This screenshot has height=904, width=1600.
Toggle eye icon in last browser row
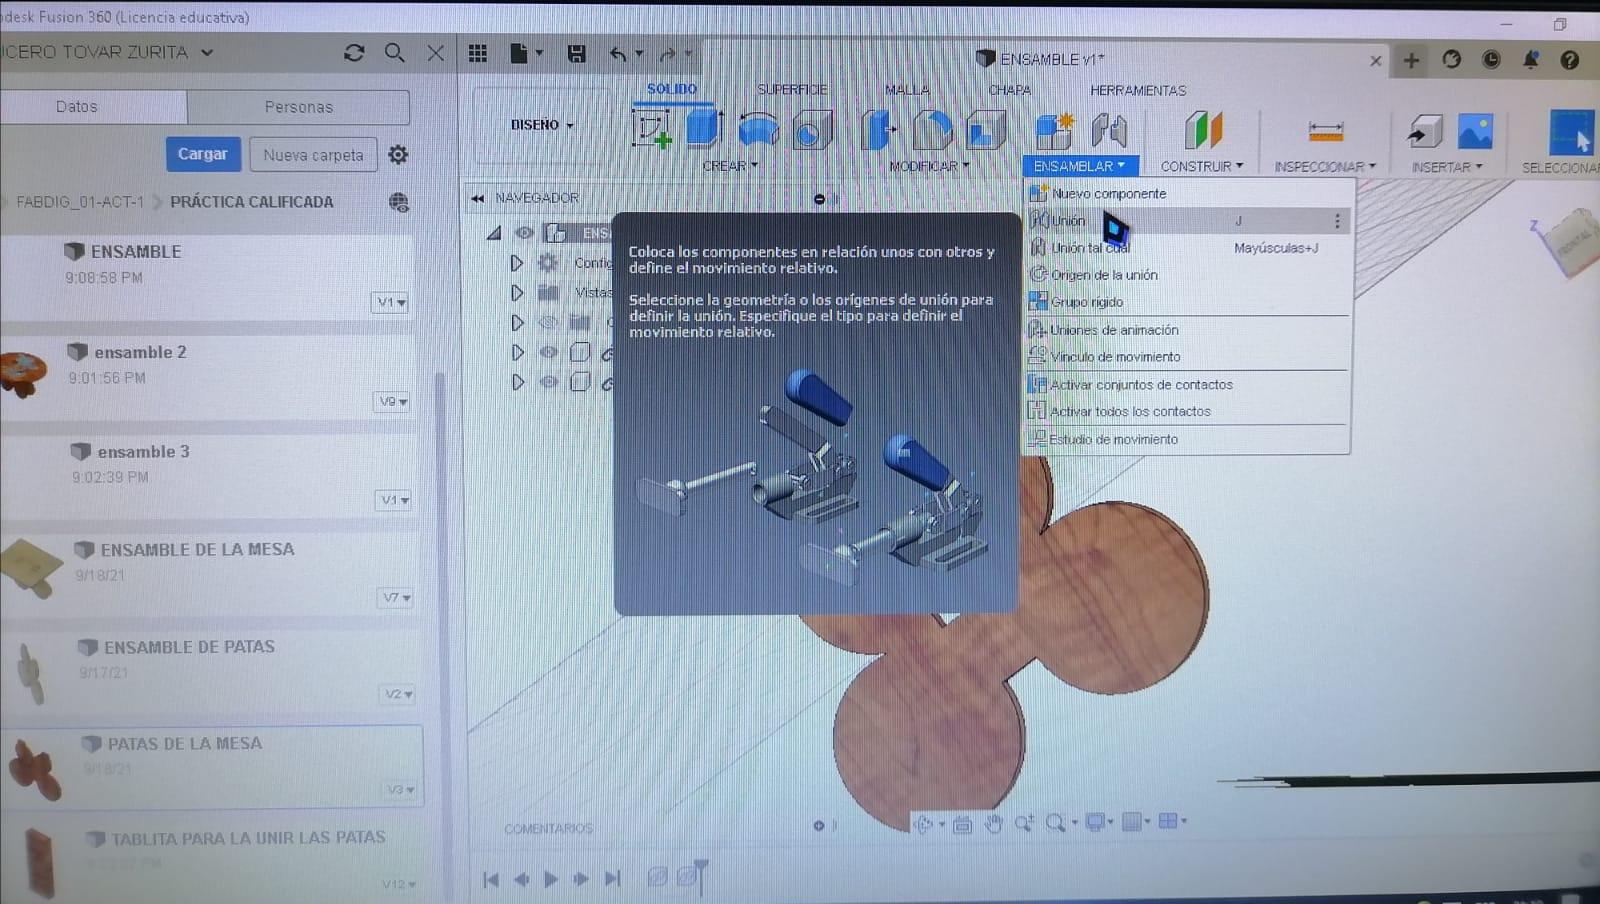coord(548,382)
